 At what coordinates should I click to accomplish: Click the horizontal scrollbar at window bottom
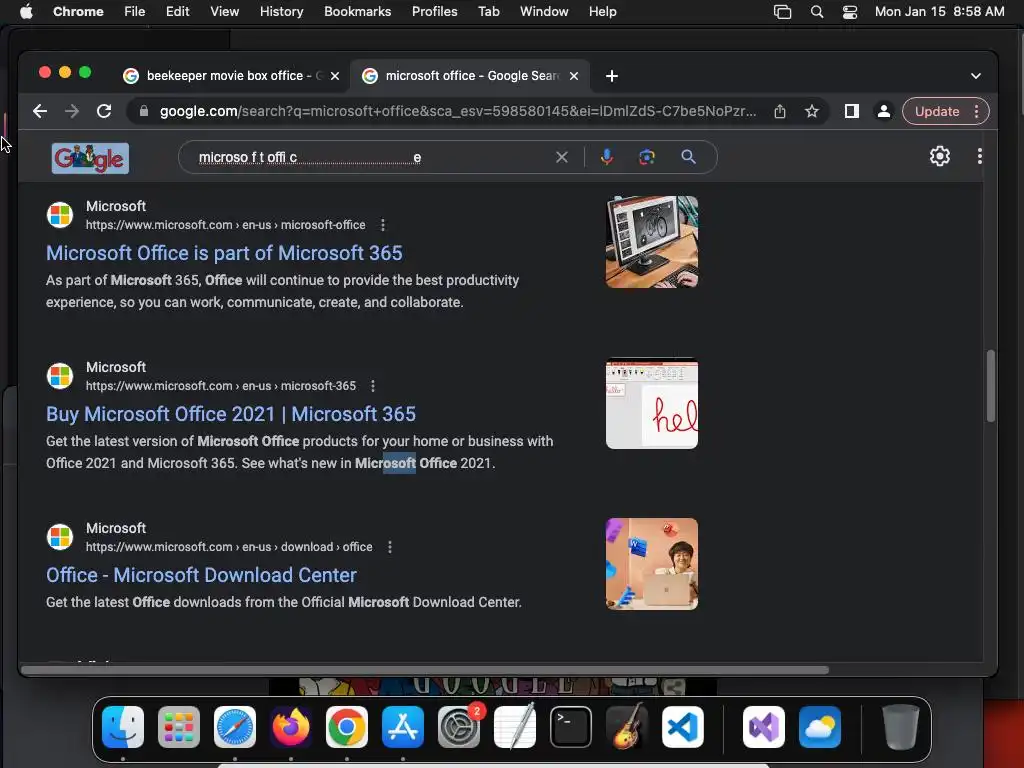click(x=424, y=669)
